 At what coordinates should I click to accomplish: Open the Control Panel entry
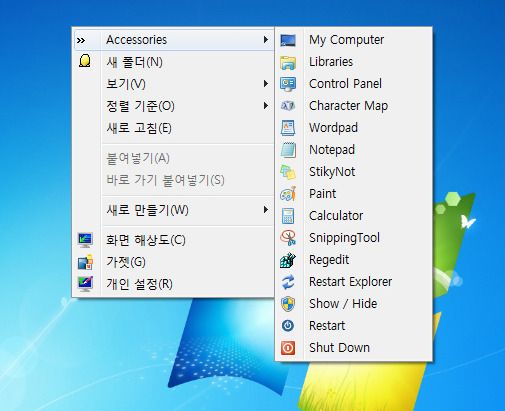coord(354,84)
